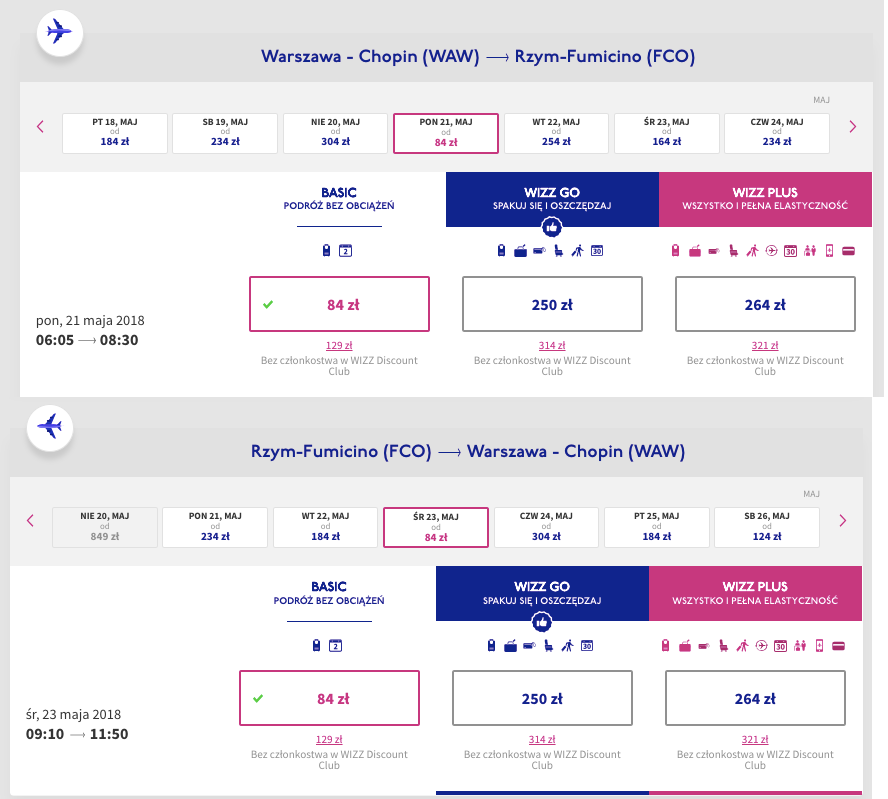The image size is (888, 799).
Task: Click the two-people icon under return WIZZ PLUS
Action: [x=800, y=645]
